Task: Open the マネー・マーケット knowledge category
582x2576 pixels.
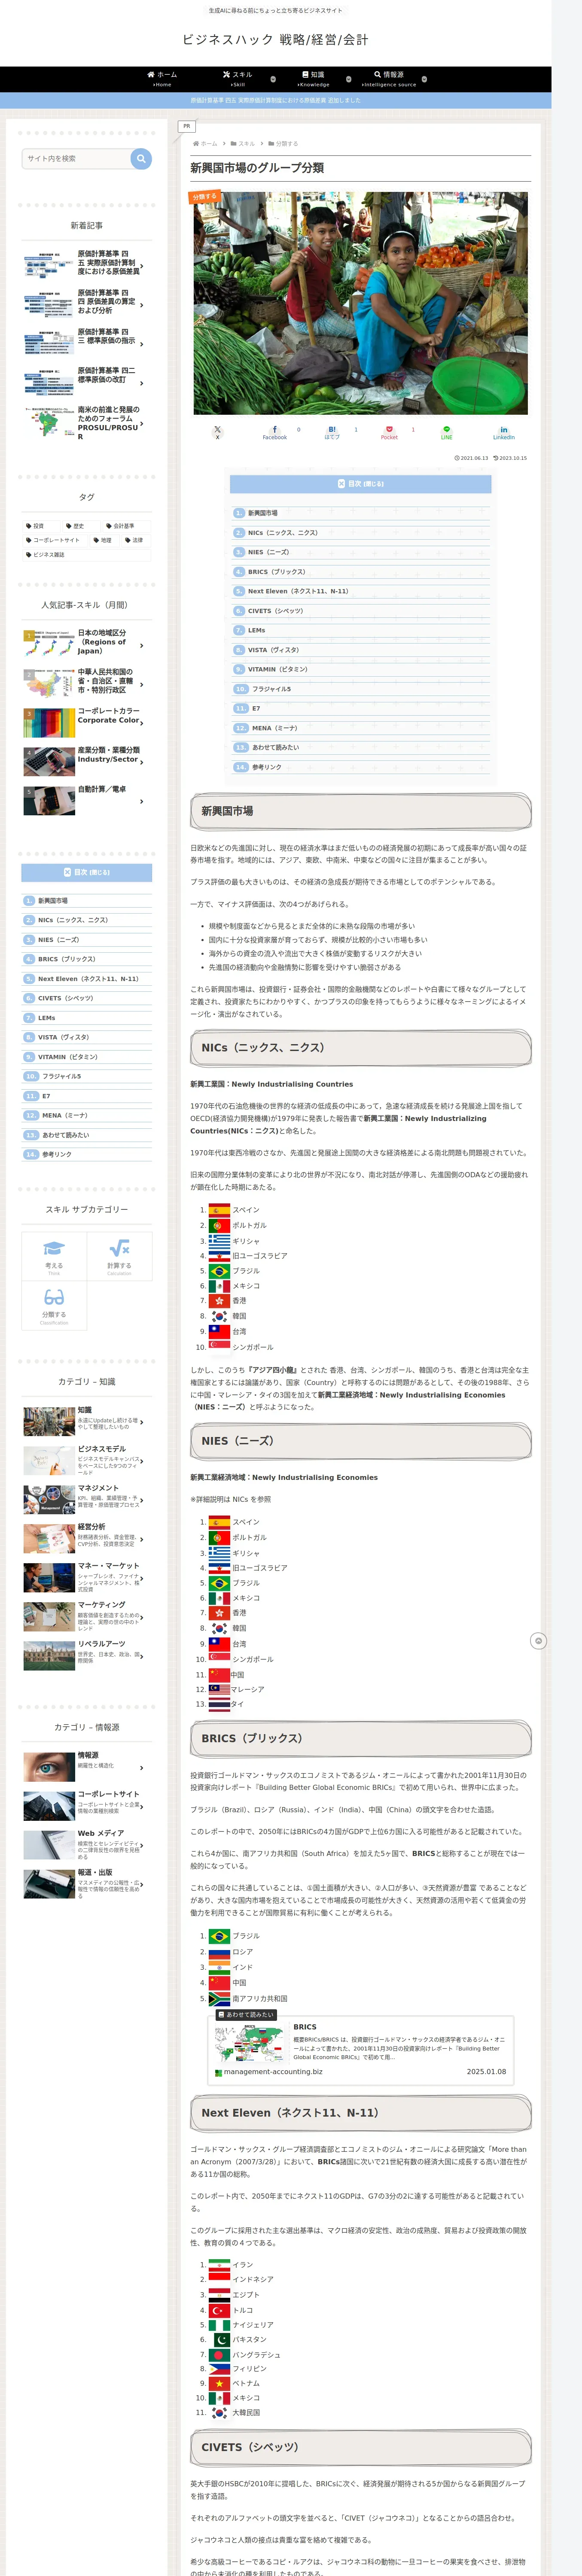Action: tap(85, 1577)
